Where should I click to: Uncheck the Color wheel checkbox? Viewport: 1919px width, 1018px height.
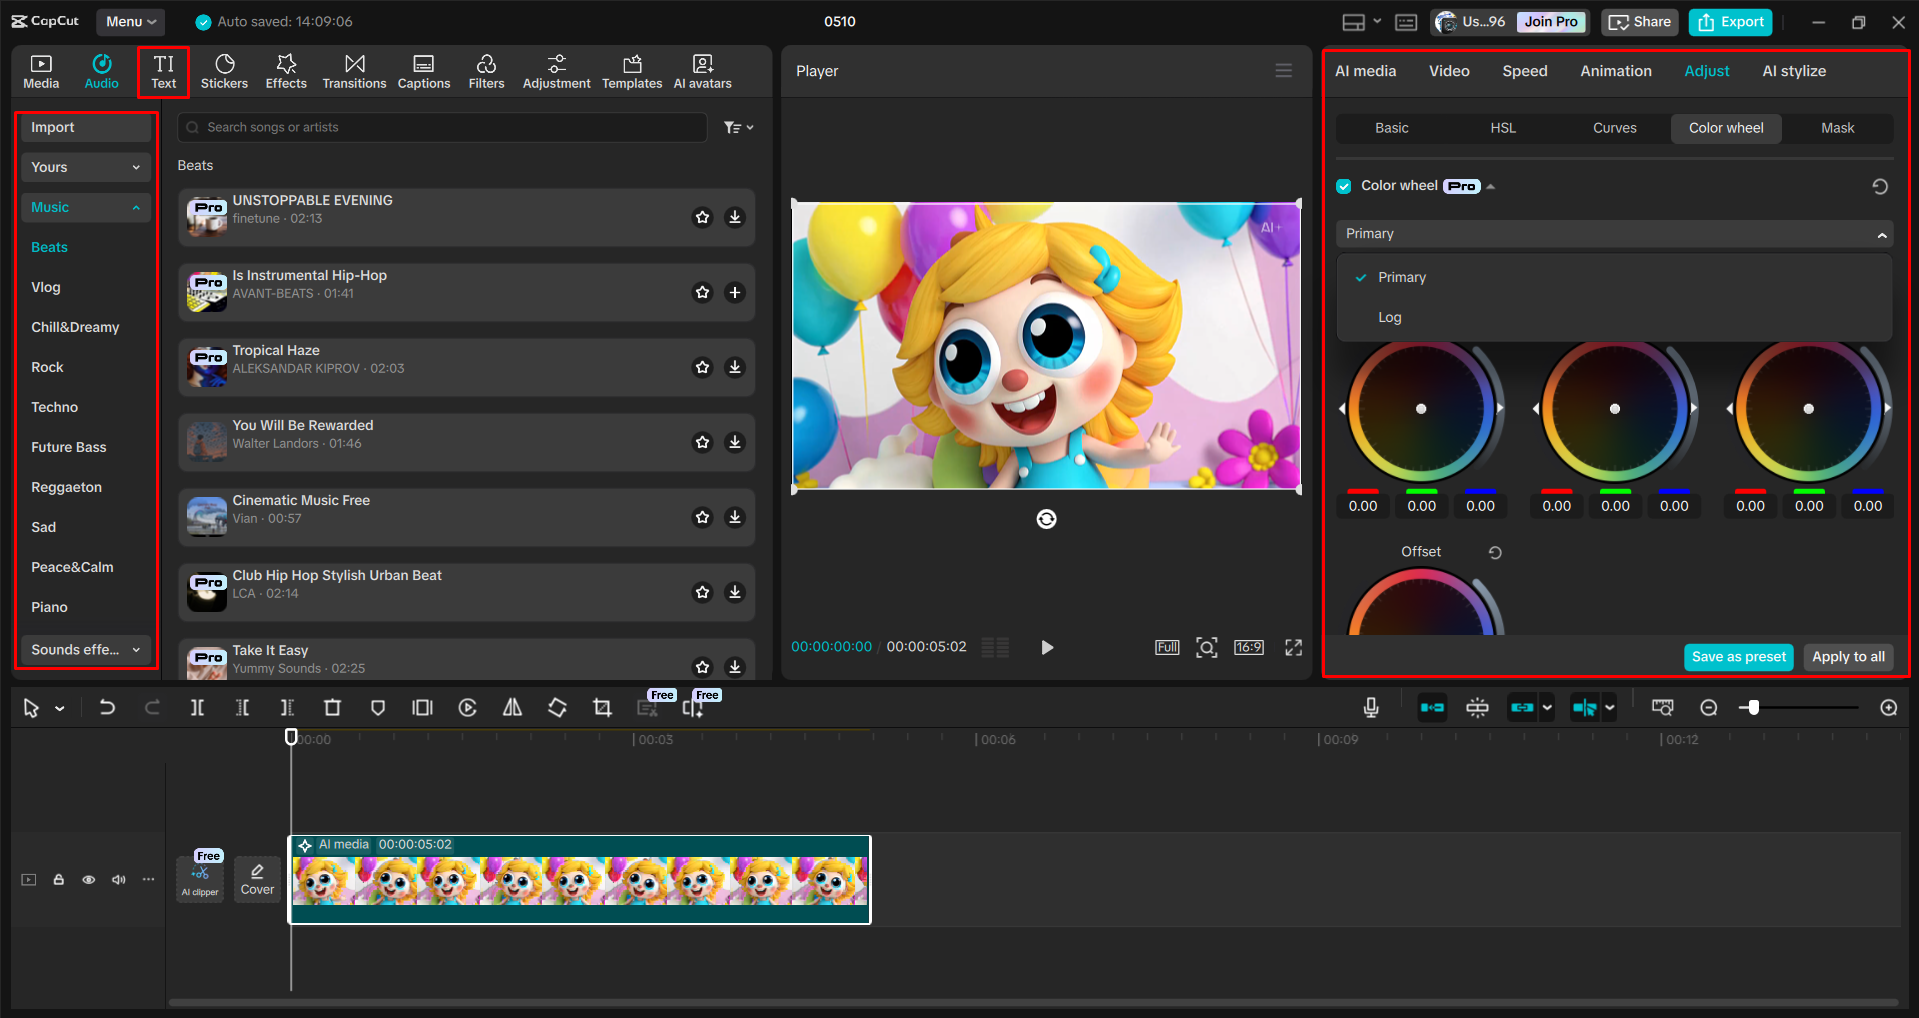(1344, 186)
